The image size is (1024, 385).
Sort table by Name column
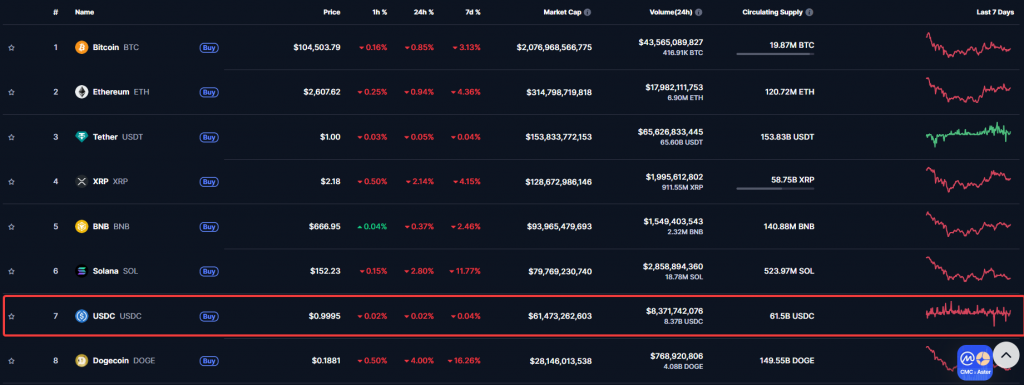pyautogui.click(x=84, y=12)
